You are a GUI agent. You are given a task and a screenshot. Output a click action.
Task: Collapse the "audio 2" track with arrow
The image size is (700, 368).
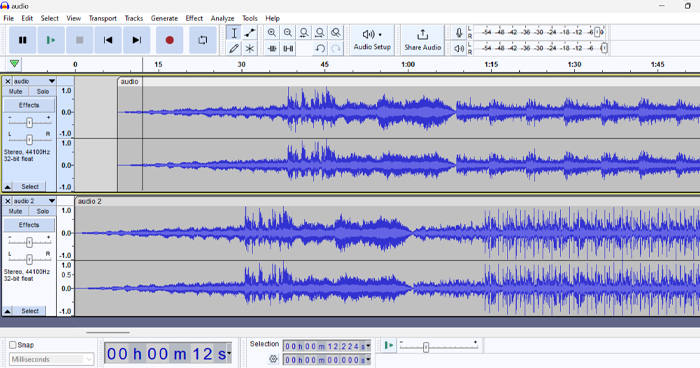click(x=8, y=311)
